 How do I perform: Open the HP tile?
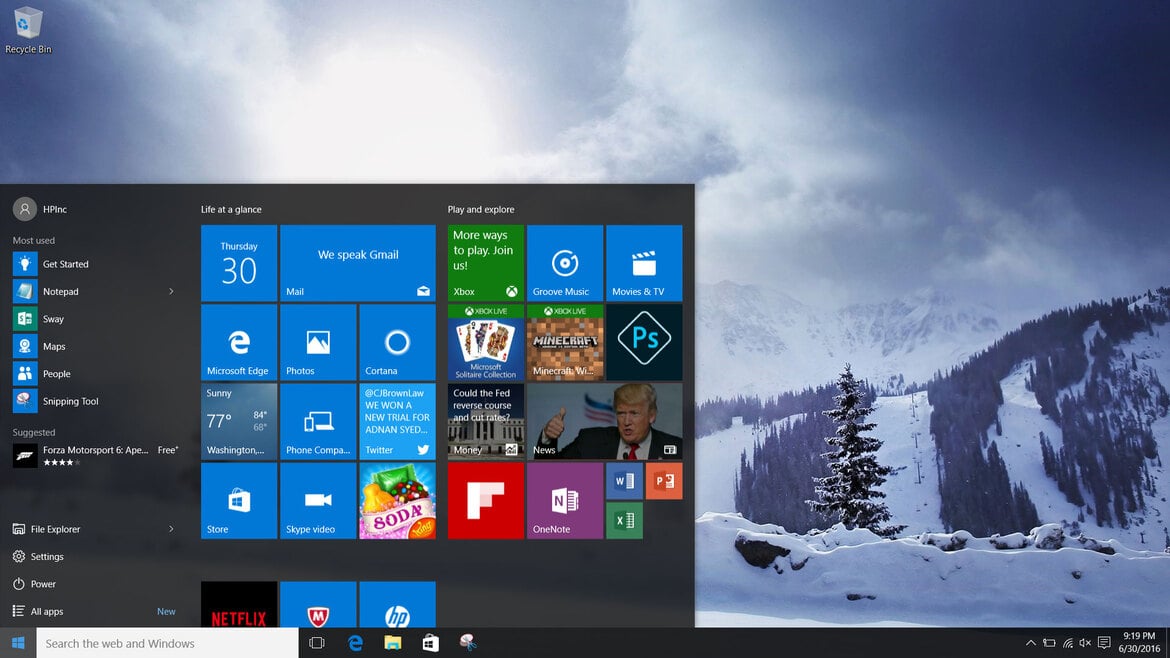pyautogui.click(x=397, y=604)
